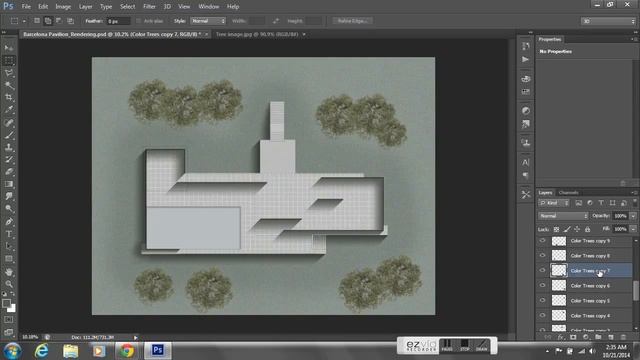Select the Horizontal Type tool
Viewport: 640px width, 360px height.
[9, 234]
